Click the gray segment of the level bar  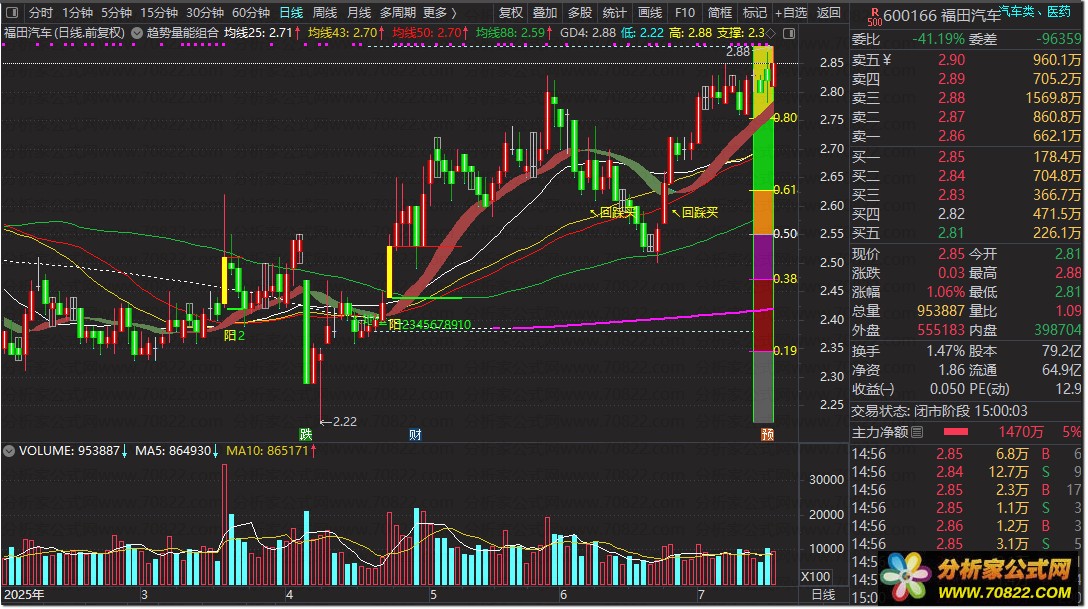763,386
